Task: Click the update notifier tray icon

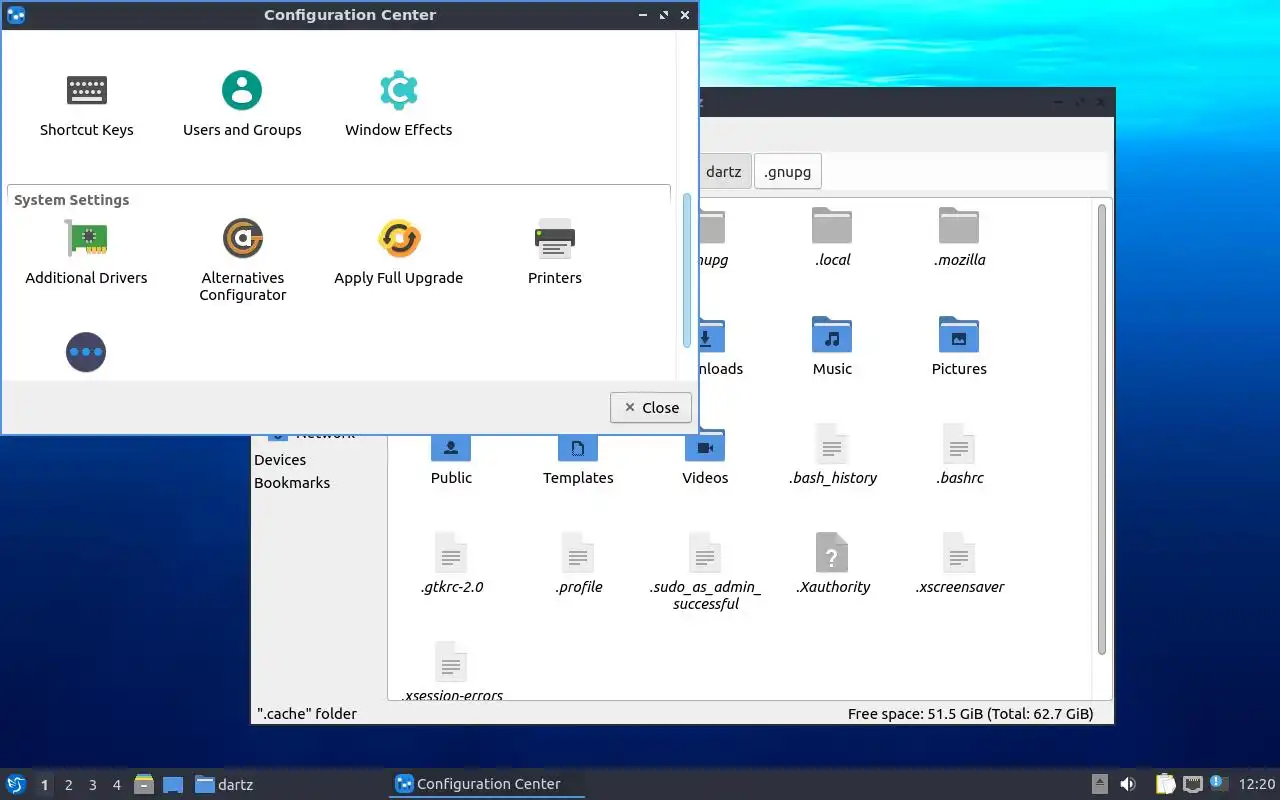Action: (1218, 783)
